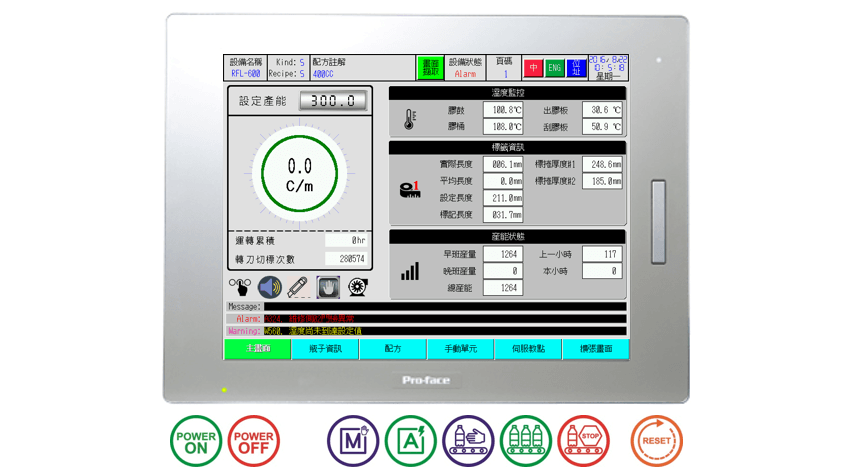
Task: Tap the 設定長度 211.0mm field
Action: [x=503, y=198]
